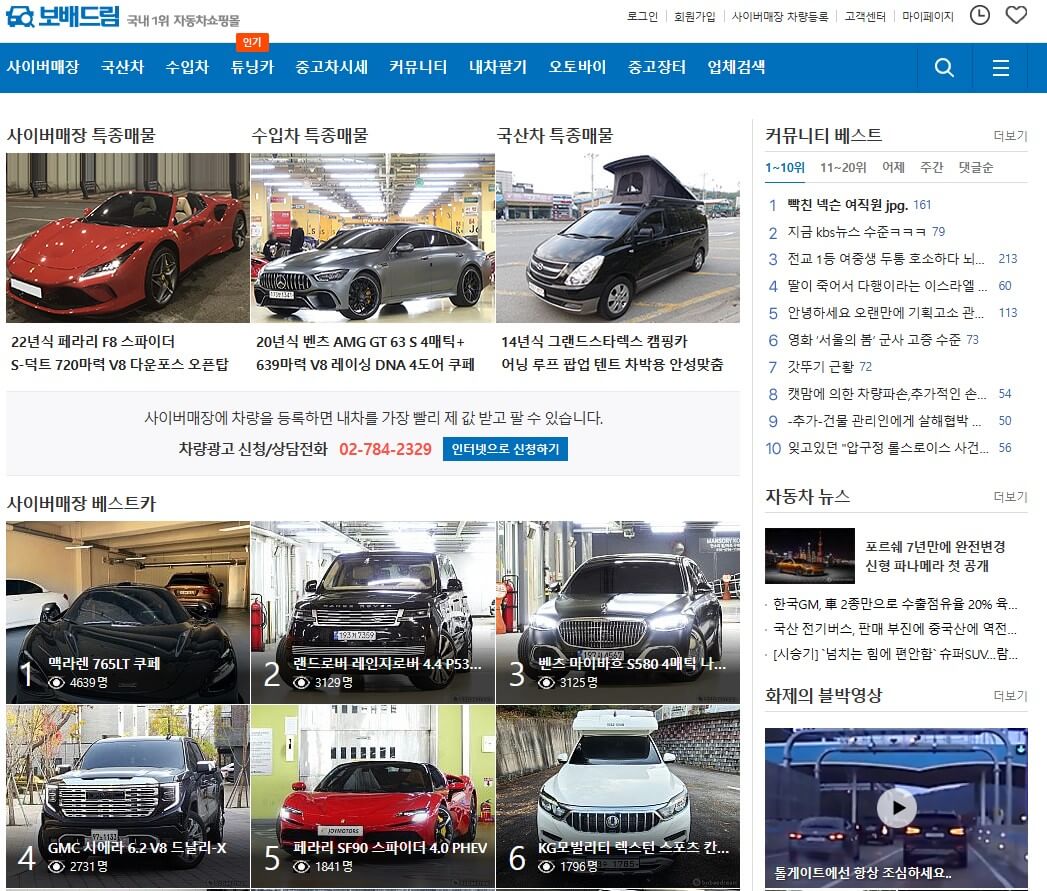Open post 딸이 죽어서 다행이라는 이스라엘
The image size is (1047, 891).
click(x=887, y=286)
